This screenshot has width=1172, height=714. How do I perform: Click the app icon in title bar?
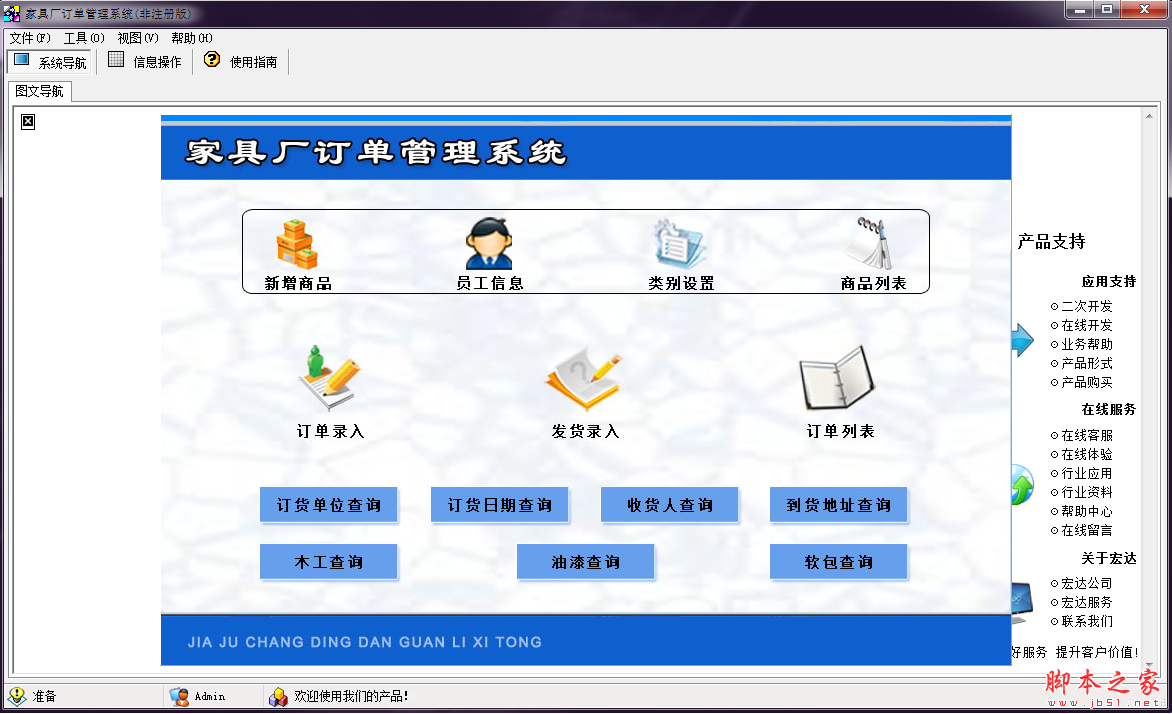12,13
